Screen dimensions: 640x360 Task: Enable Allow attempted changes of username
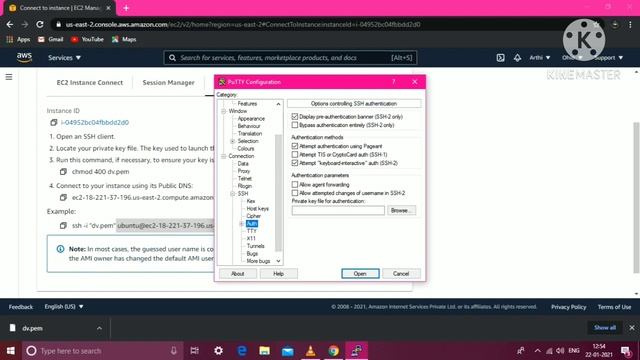click(295, 193)
